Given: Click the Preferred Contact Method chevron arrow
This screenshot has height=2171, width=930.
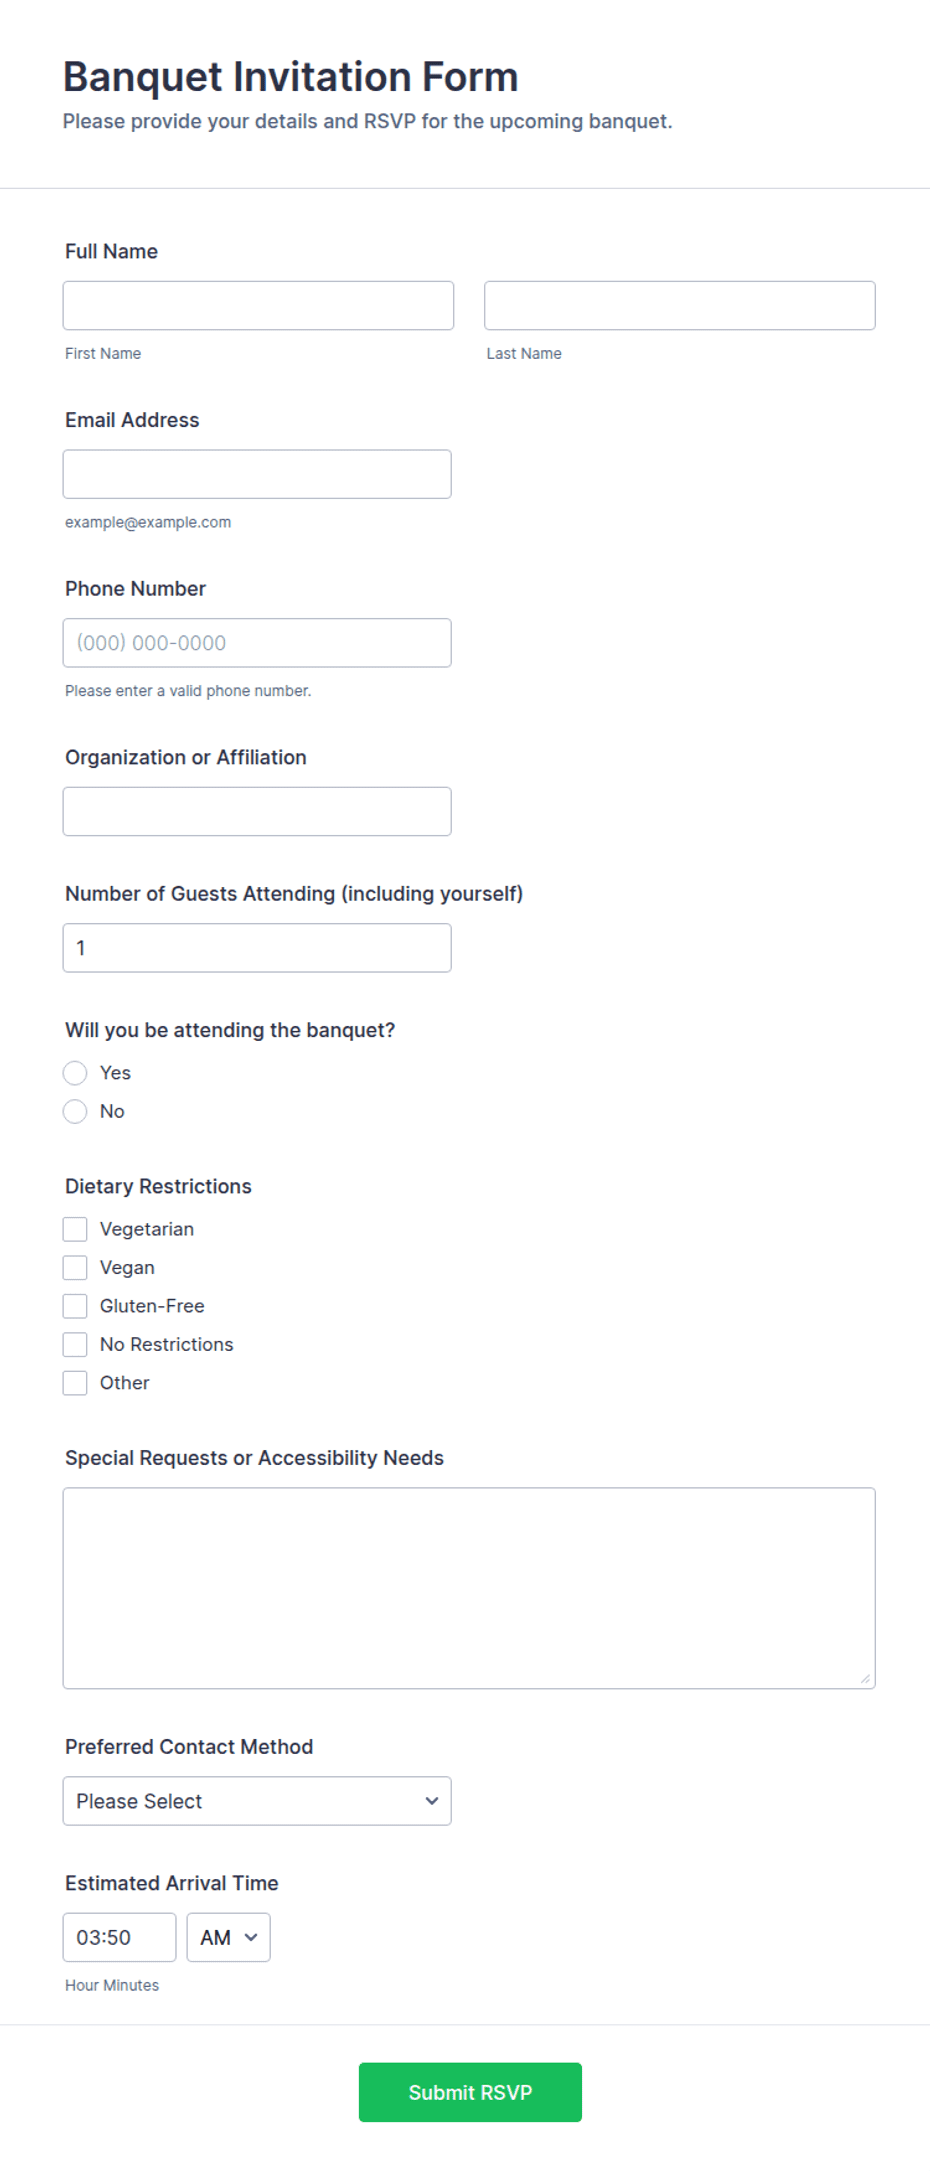Looking at the screenshot, I should pyautogui.click(x=432, y=1801).
